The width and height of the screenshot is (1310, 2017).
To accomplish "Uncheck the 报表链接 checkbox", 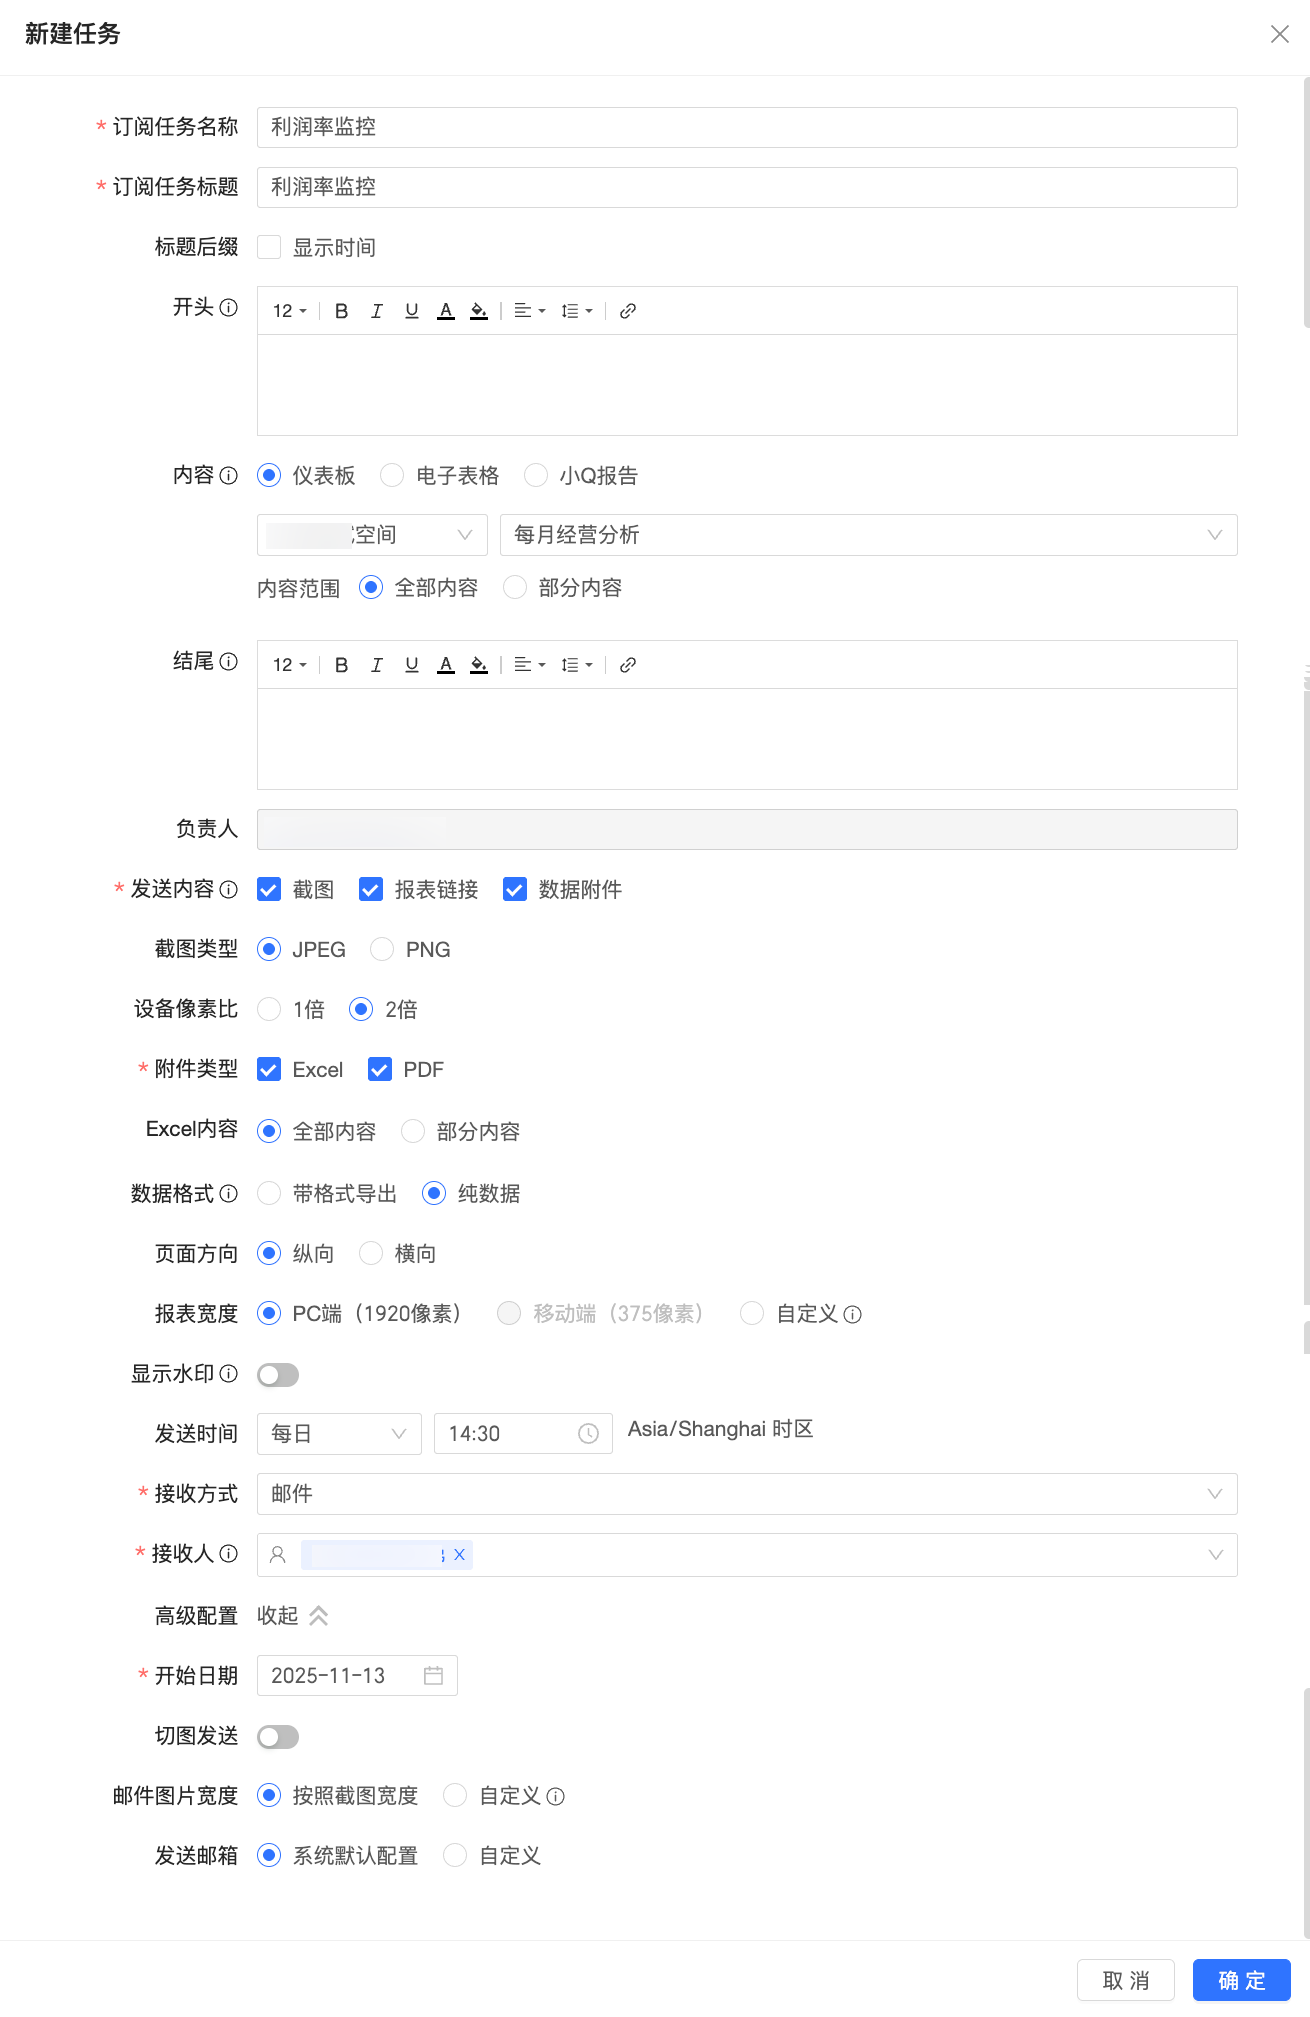I will pos(371,889).
